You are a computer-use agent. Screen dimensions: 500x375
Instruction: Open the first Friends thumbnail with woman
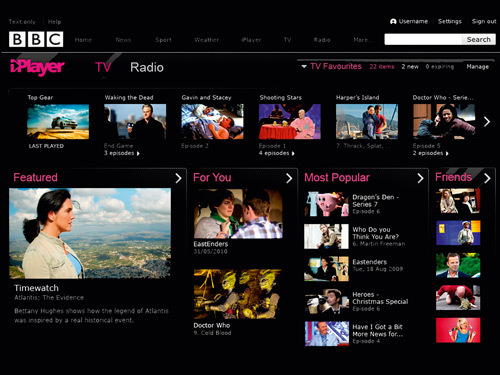[458, 201]
